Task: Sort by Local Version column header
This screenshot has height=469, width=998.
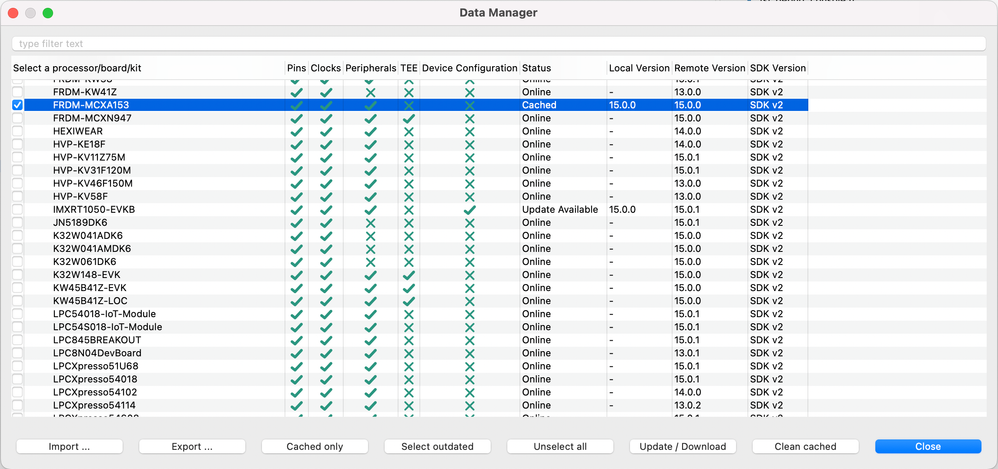Action: point(639,68)
